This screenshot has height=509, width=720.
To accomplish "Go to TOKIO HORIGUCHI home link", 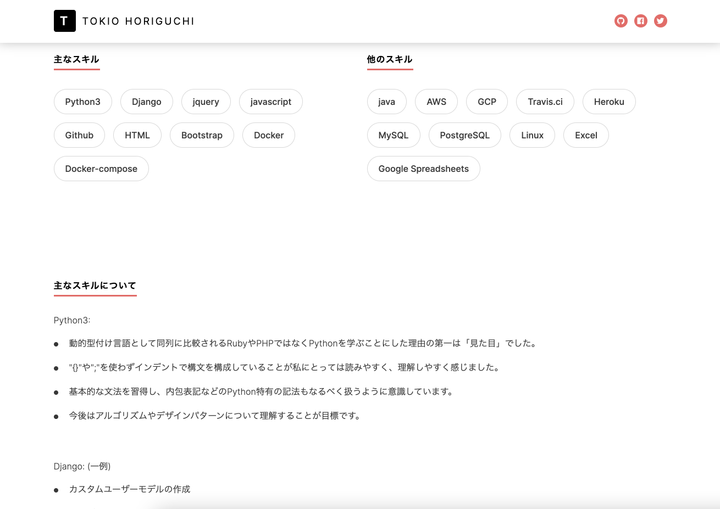I will [x=138, y=21].
